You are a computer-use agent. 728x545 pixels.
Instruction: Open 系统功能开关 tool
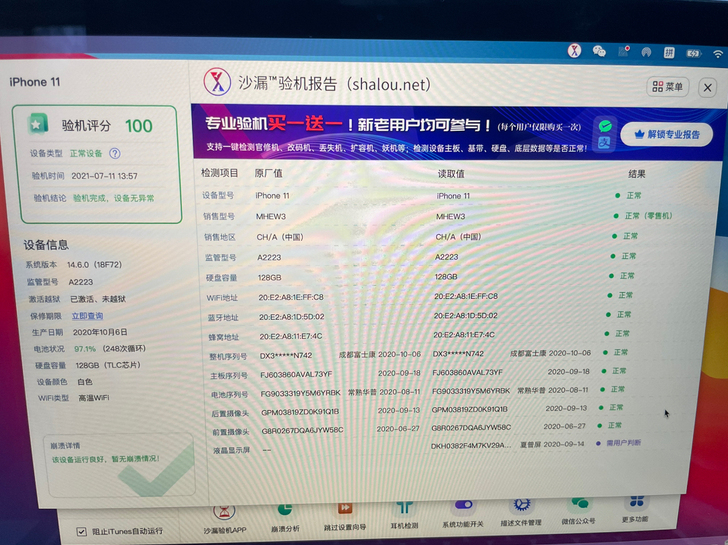[x=463, y=513]
